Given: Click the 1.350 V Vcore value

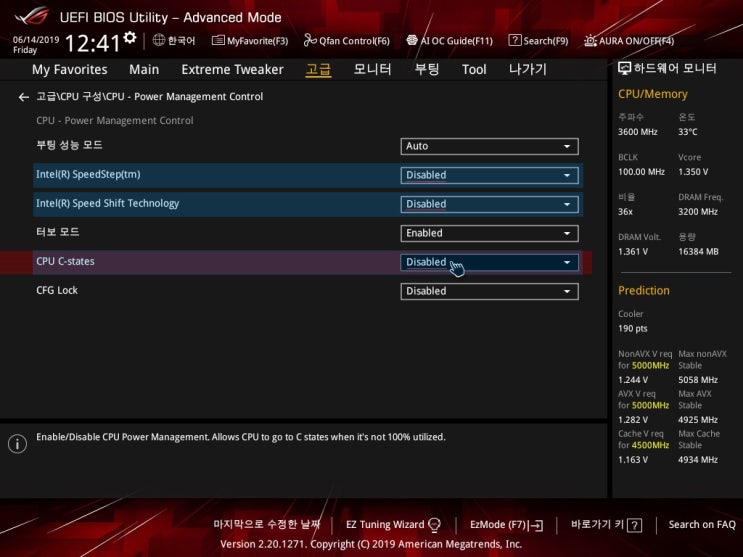Looking at the screenshot, I should coord(693,172).
